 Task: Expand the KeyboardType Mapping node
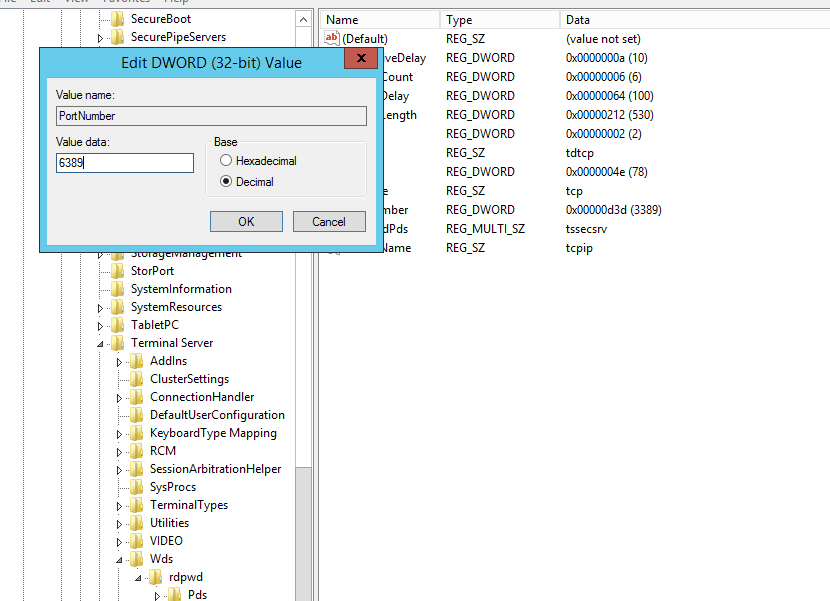pyautogui.click(x=119, y=434)
